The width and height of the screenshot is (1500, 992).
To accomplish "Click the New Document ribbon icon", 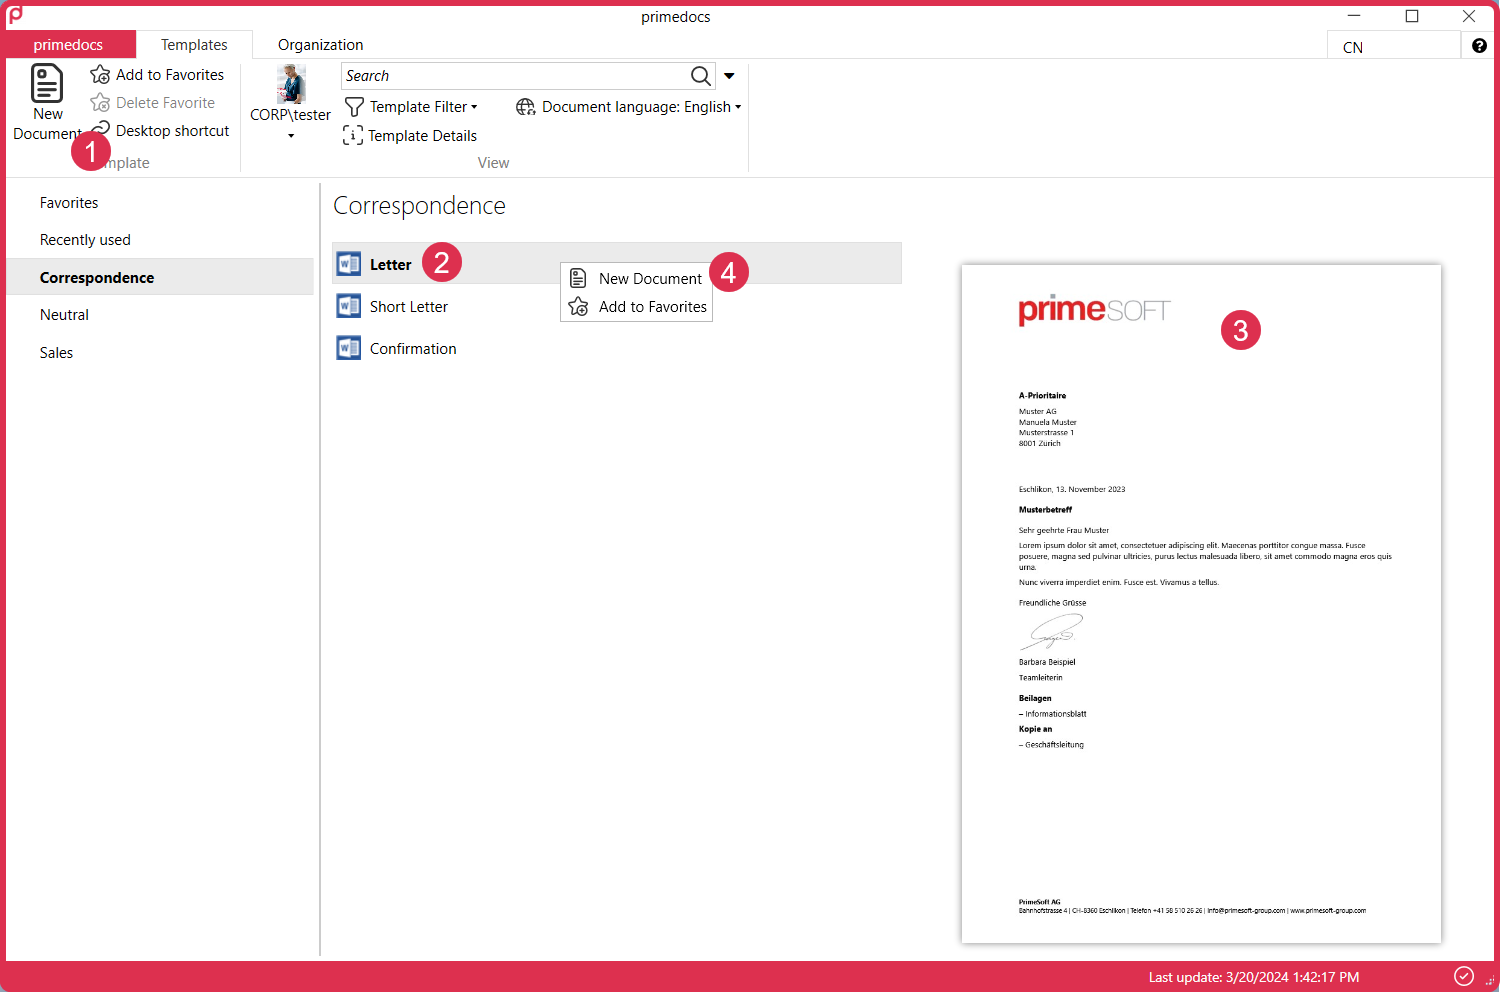I will point(47,84).
